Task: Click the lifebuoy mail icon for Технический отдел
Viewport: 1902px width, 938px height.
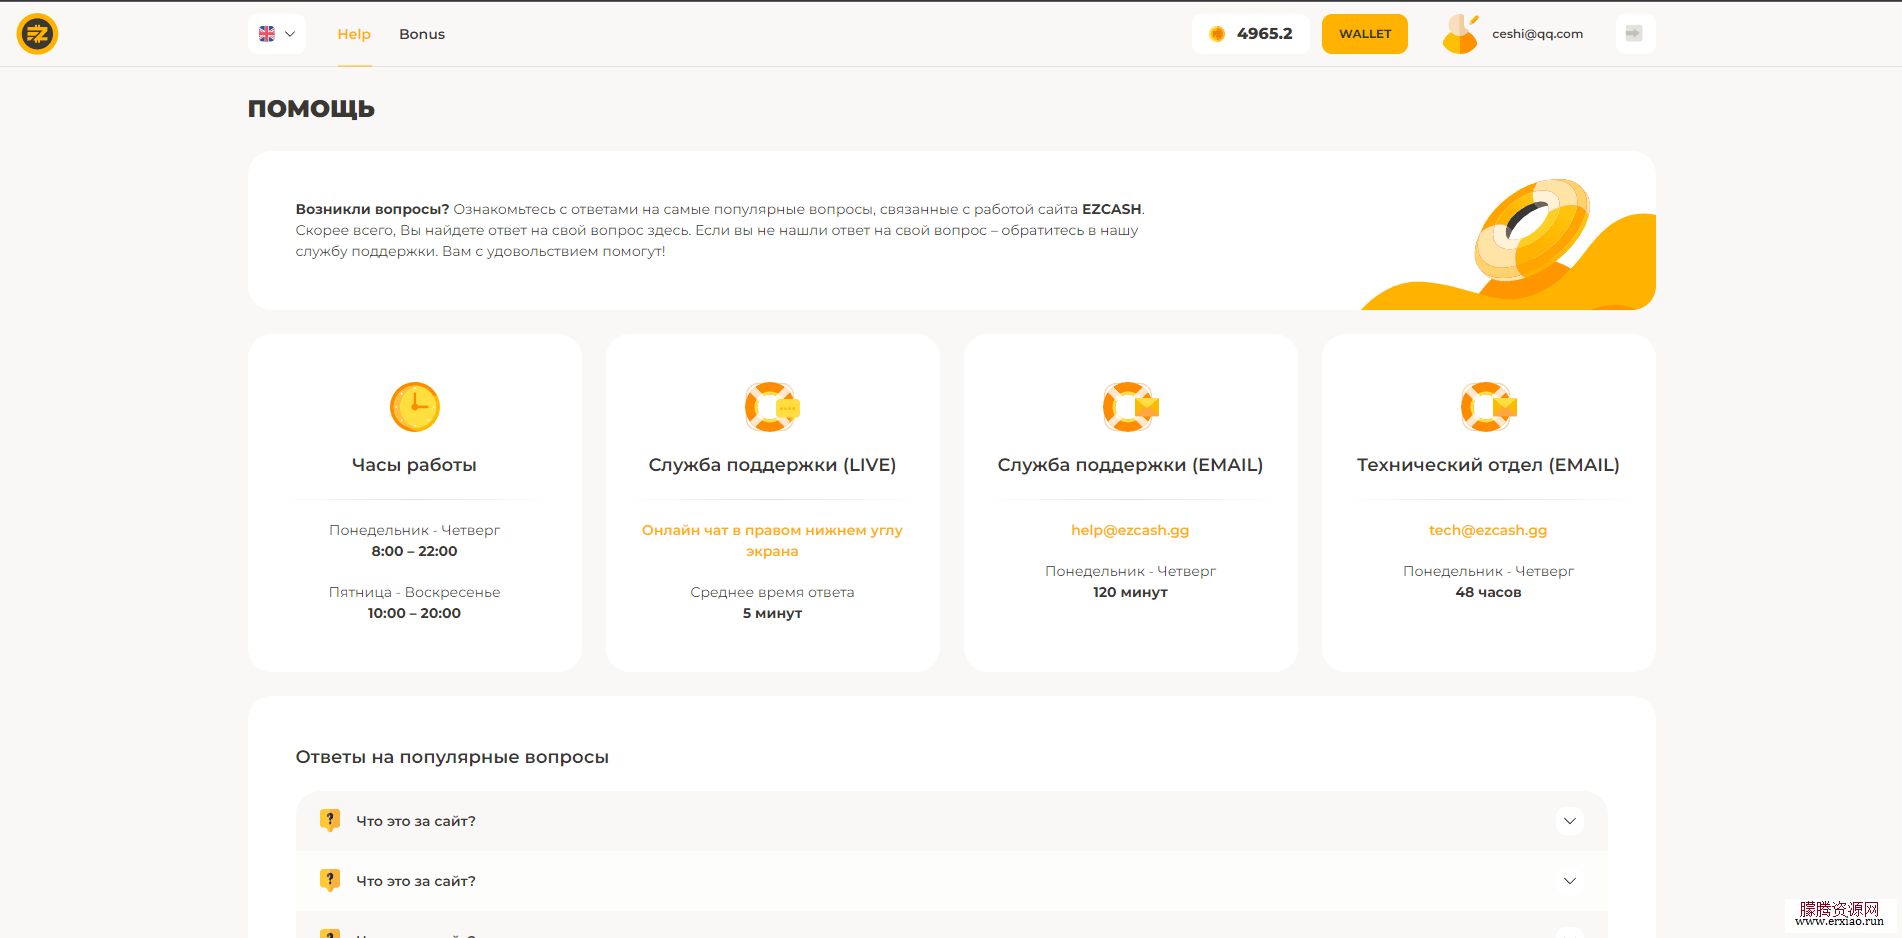Action: pyautogui.click(x=1488, y=407)
